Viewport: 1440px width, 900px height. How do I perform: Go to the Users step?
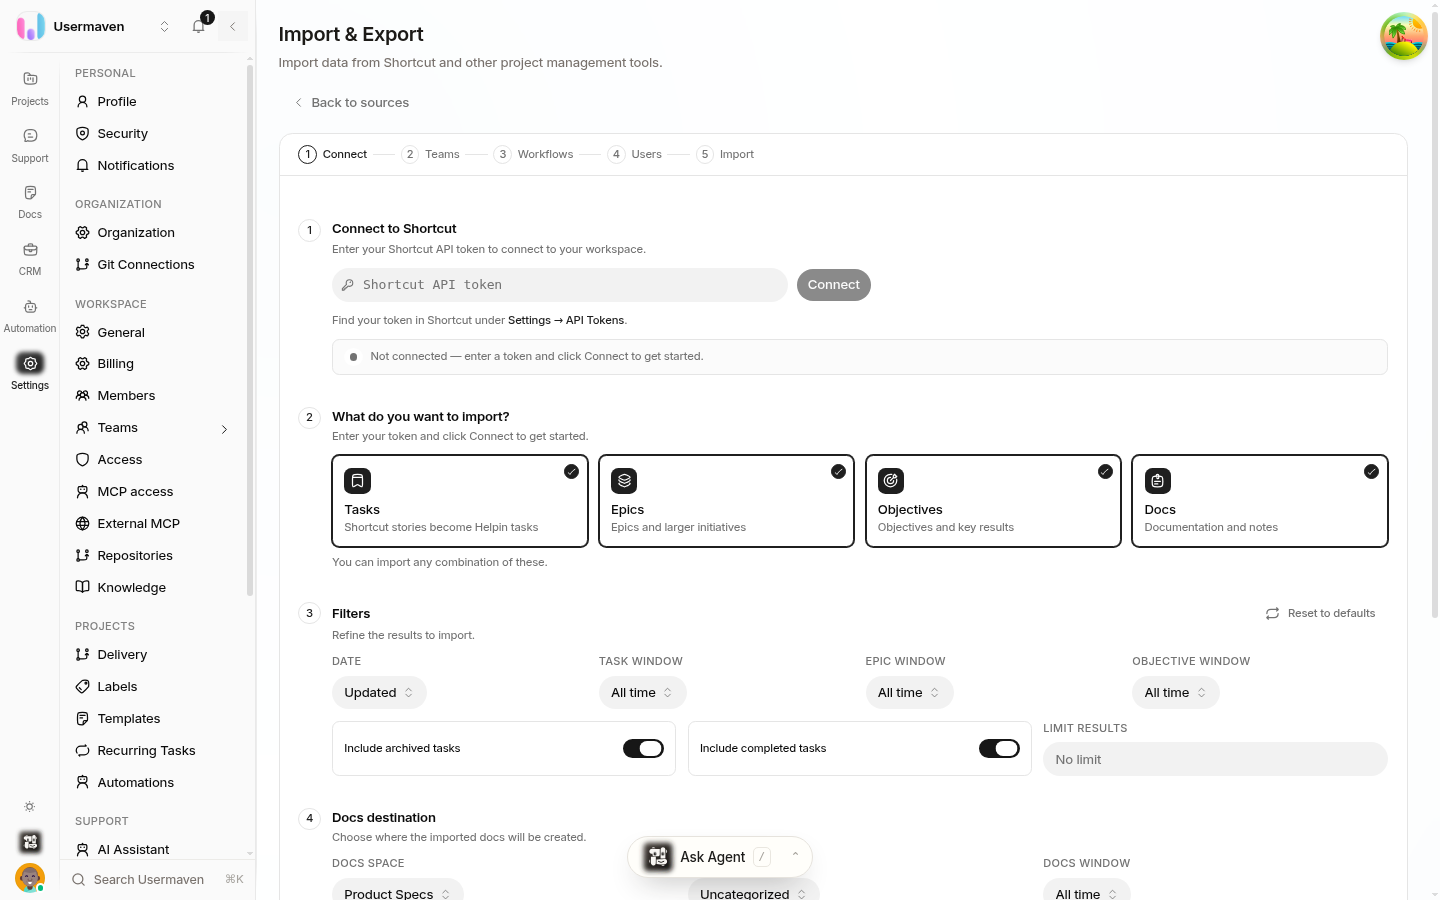click(x=635, y=154)
